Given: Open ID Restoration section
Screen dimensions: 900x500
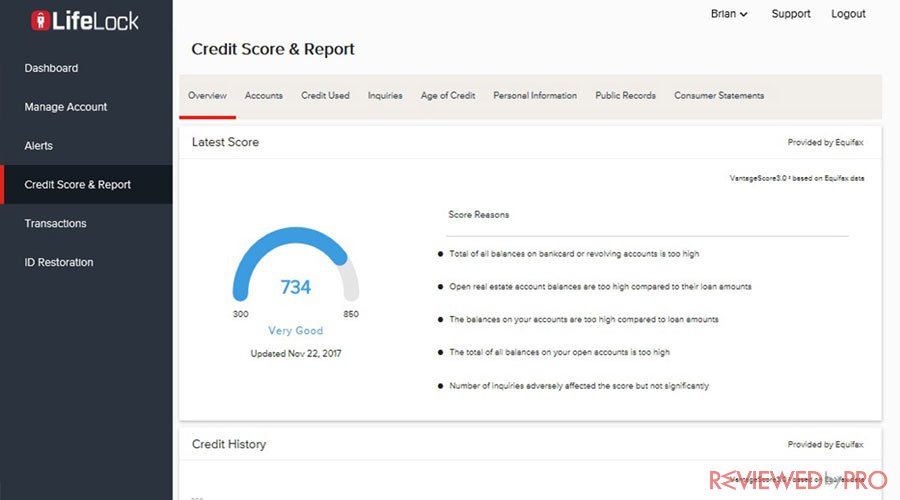Looking at the screenshot, I should [x=59, y=262].
